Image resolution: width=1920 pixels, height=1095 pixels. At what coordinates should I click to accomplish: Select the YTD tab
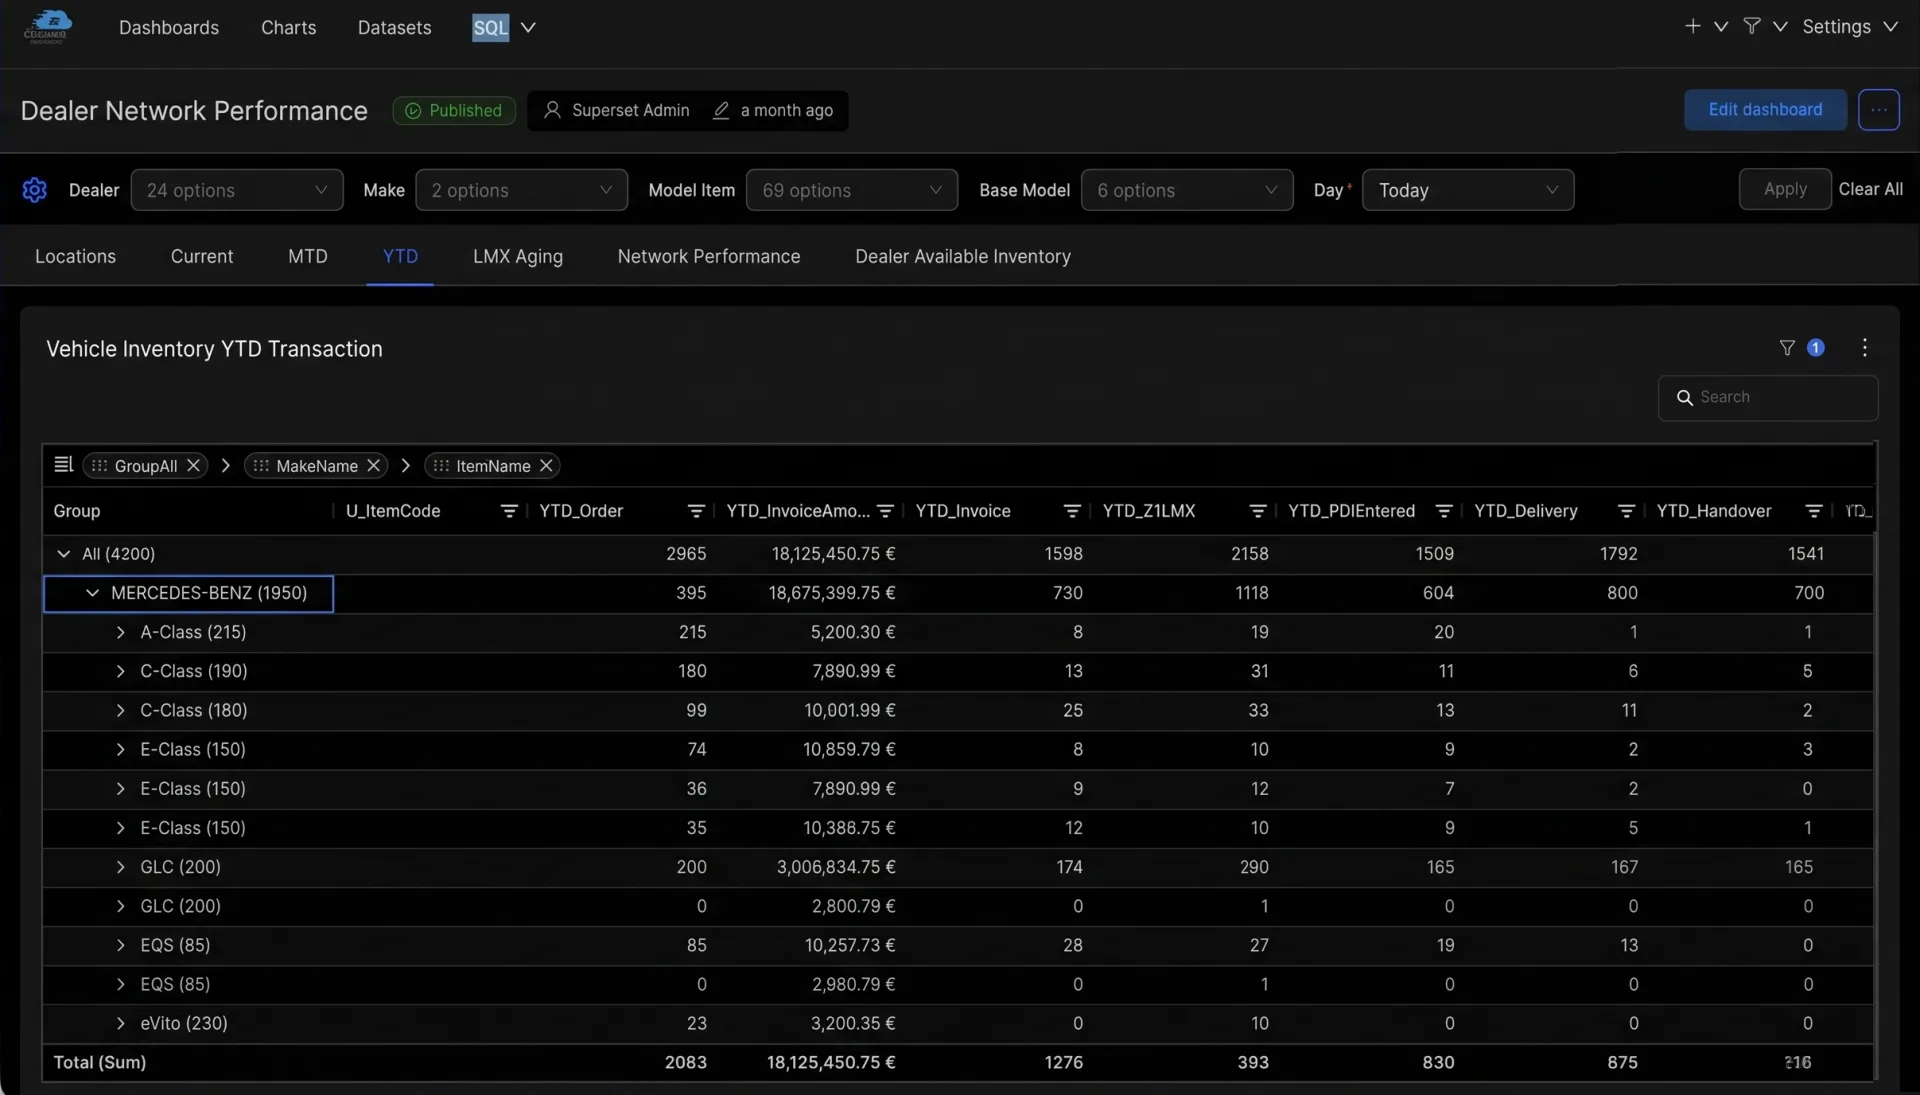pos(400,256)
